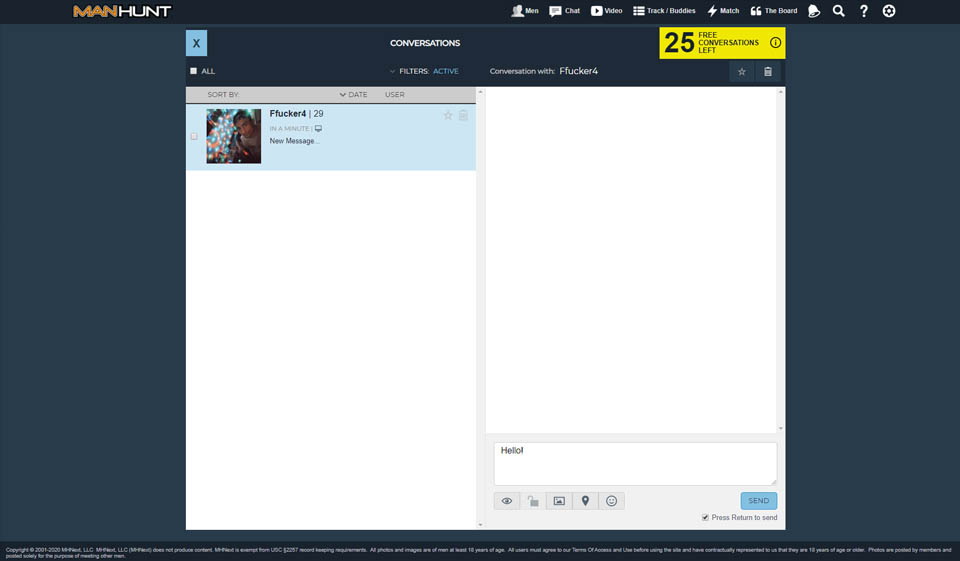Sort conversations by USER

coord(394,95)
